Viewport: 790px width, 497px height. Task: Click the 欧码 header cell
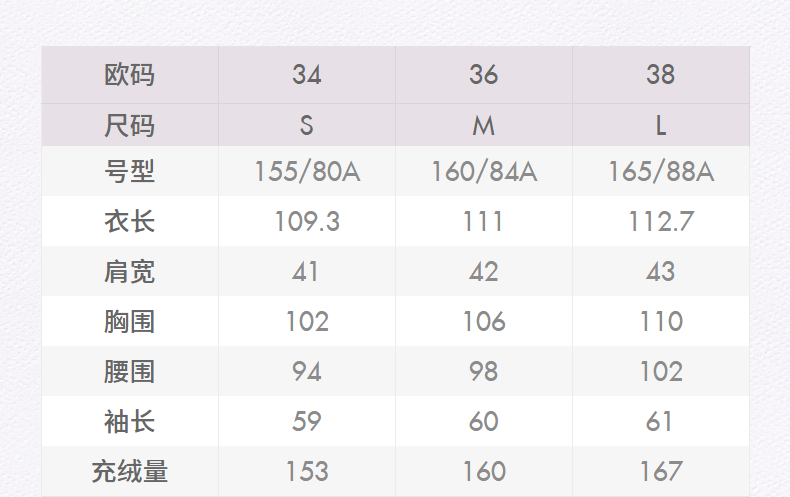coord(130,75)
